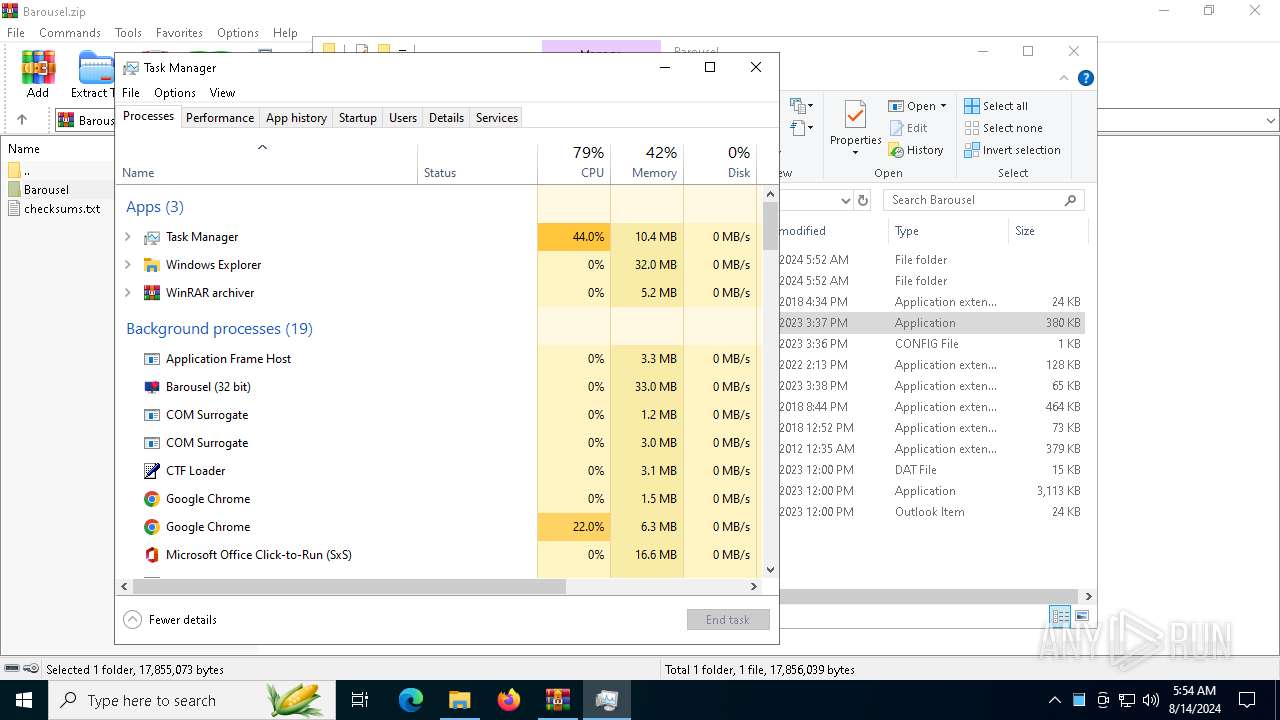
Task: Go up one level in WinRAR
Action: (x=22, y=119)
